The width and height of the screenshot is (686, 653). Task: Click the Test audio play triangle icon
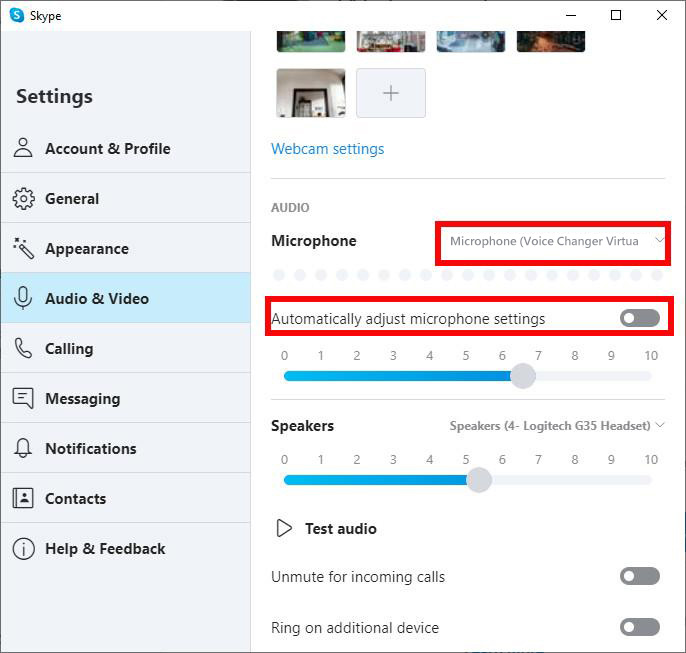click(x=284, y=528)
